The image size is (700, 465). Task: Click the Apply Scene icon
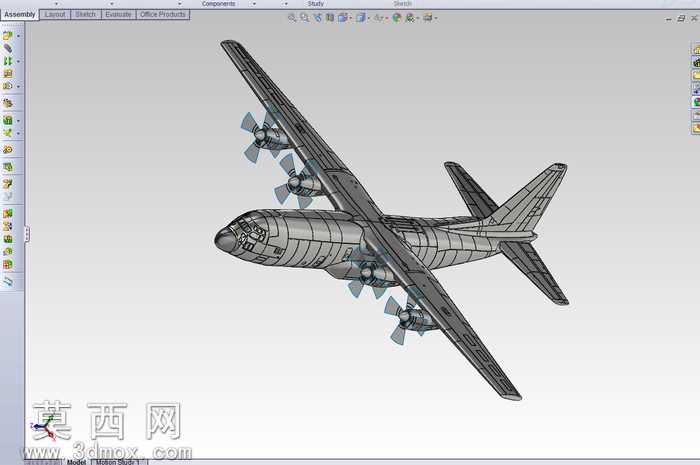409,18
